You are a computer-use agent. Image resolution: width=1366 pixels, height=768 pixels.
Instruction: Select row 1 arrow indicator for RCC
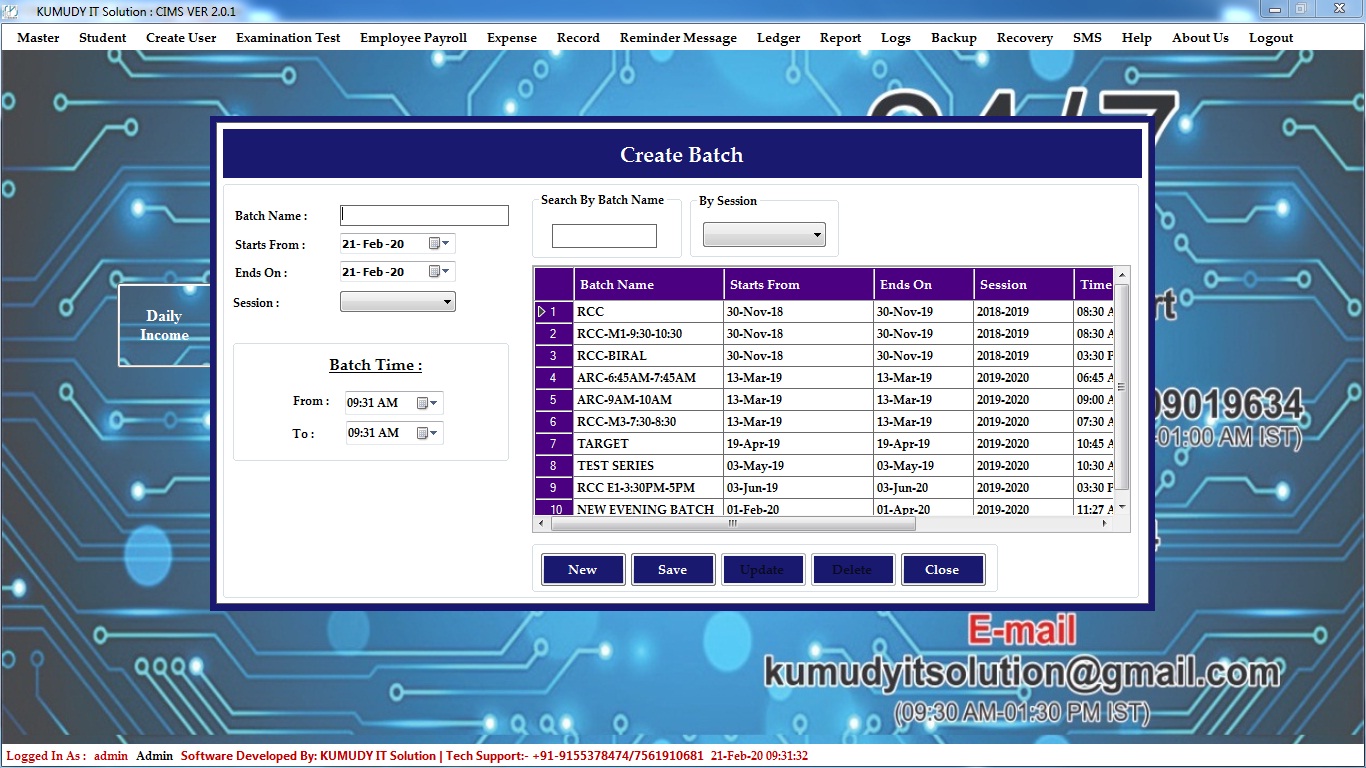(x=543, y=312)
